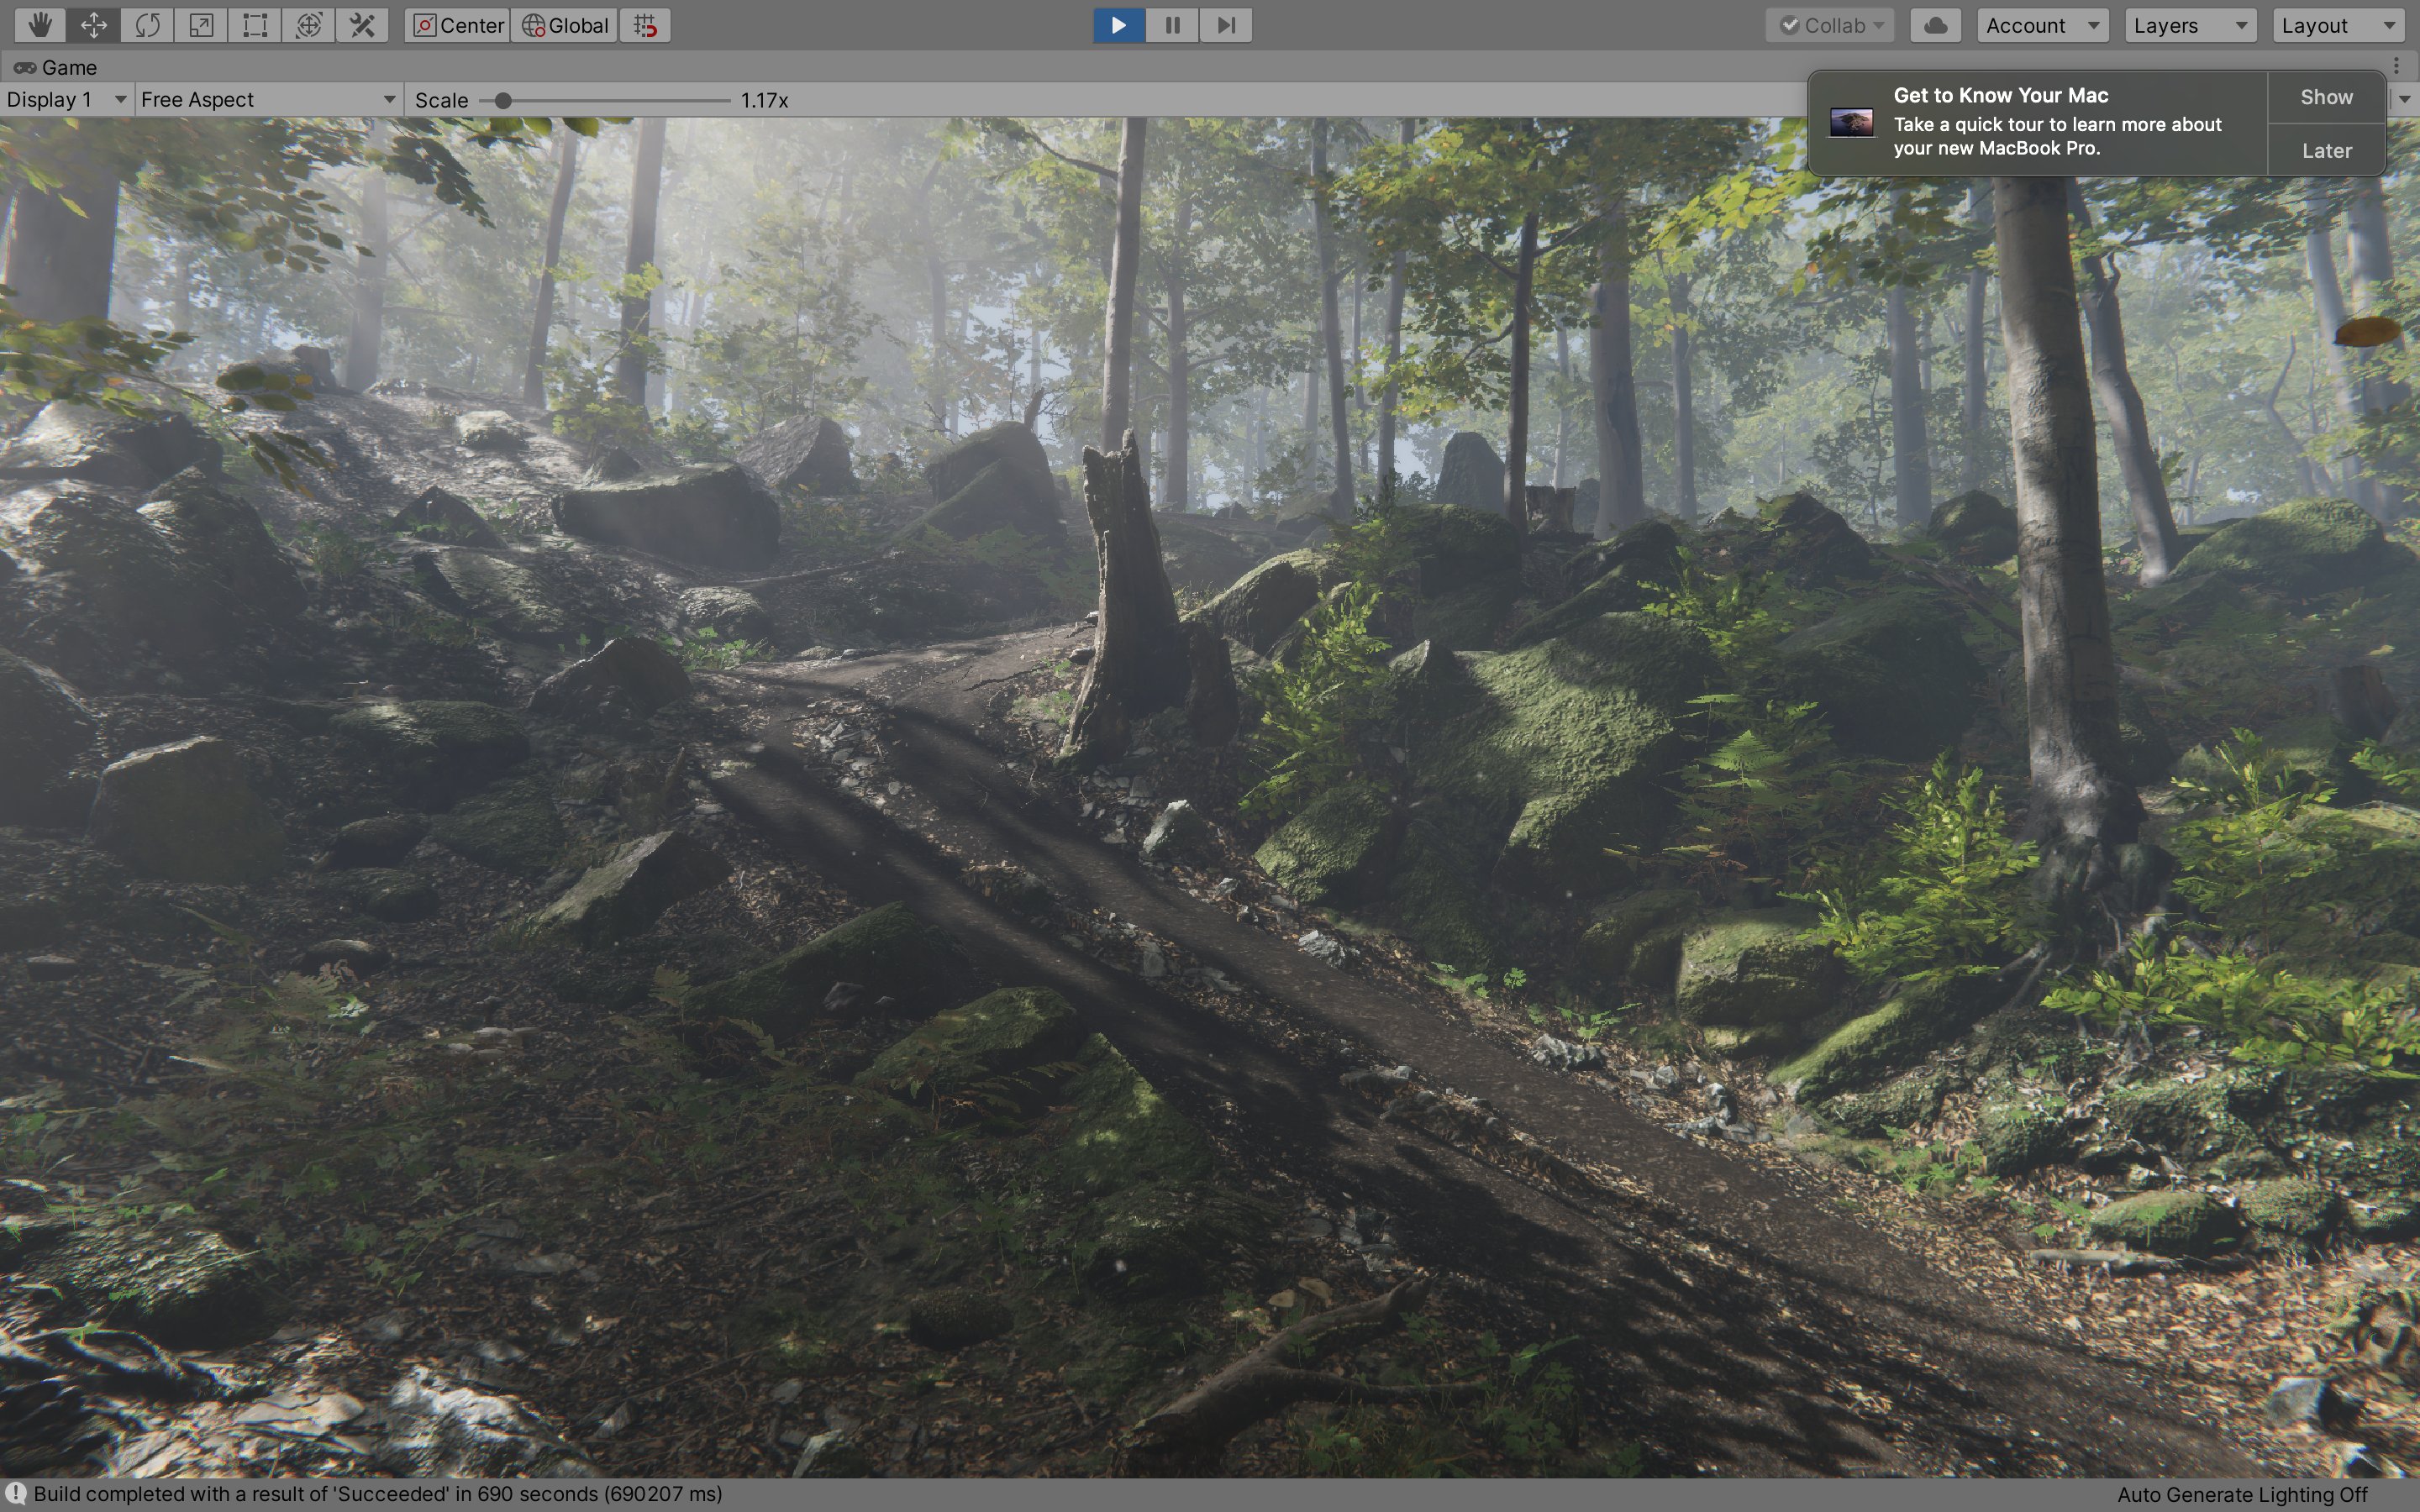Step forward one frame
Screen dimensions: 2420x1512
(1227, 25)
